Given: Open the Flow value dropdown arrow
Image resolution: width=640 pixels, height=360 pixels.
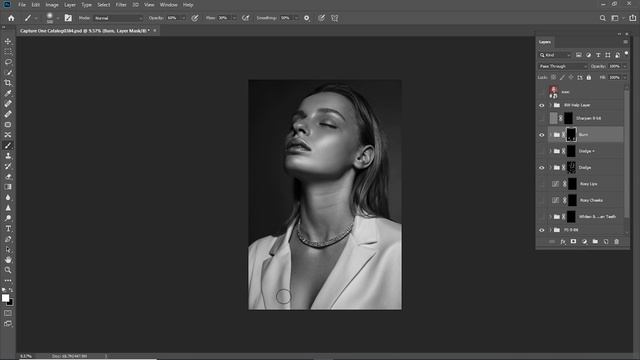Looking at the screenshot, I should click(x=234, y=18).
